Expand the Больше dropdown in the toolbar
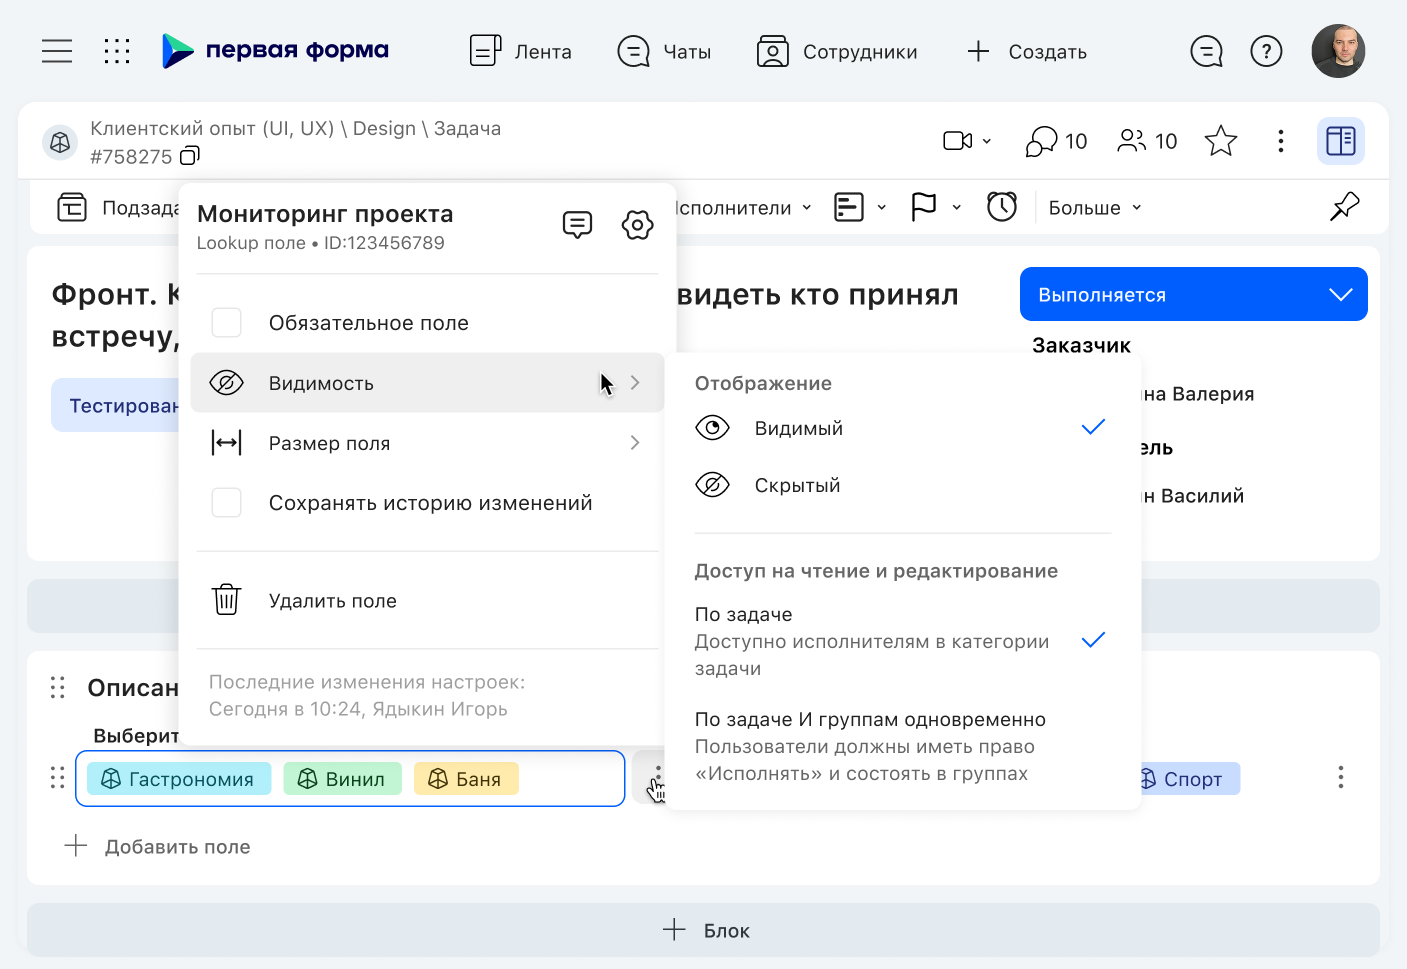Screen dimensions: 1407x969 [x=1093, y=207]
